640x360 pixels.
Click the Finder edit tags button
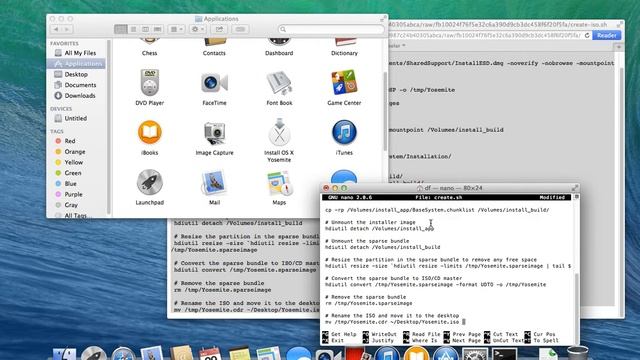coord(240,29)
